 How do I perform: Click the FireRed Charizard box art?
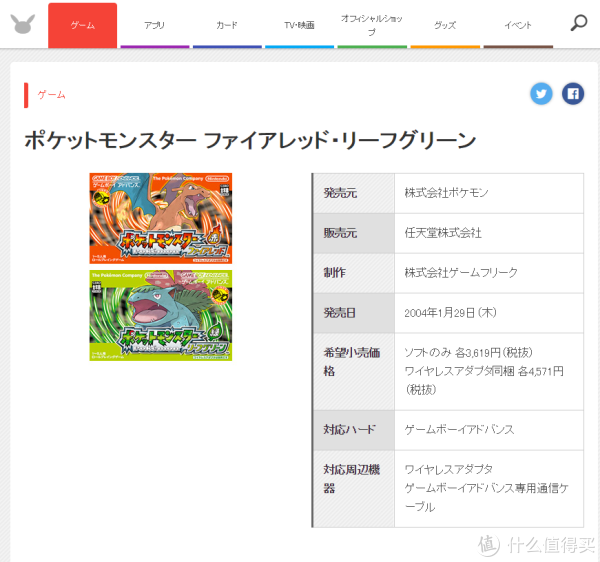click(161, 218)
